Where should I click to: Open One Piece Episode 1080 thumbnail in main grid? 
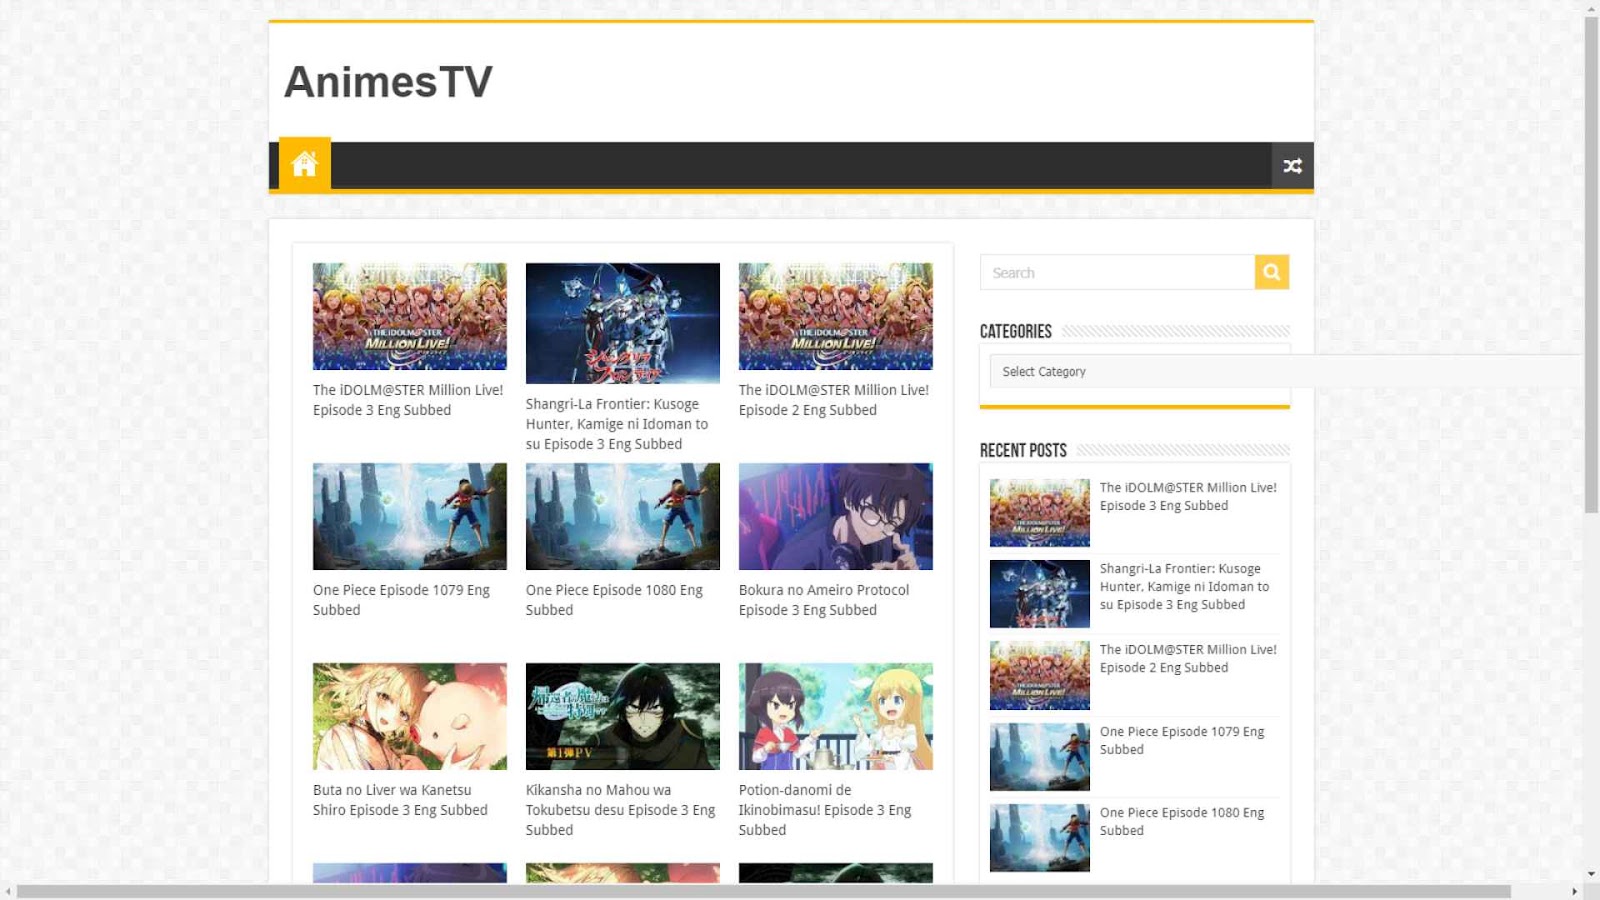pyautogui.click(x=623, y=516)
